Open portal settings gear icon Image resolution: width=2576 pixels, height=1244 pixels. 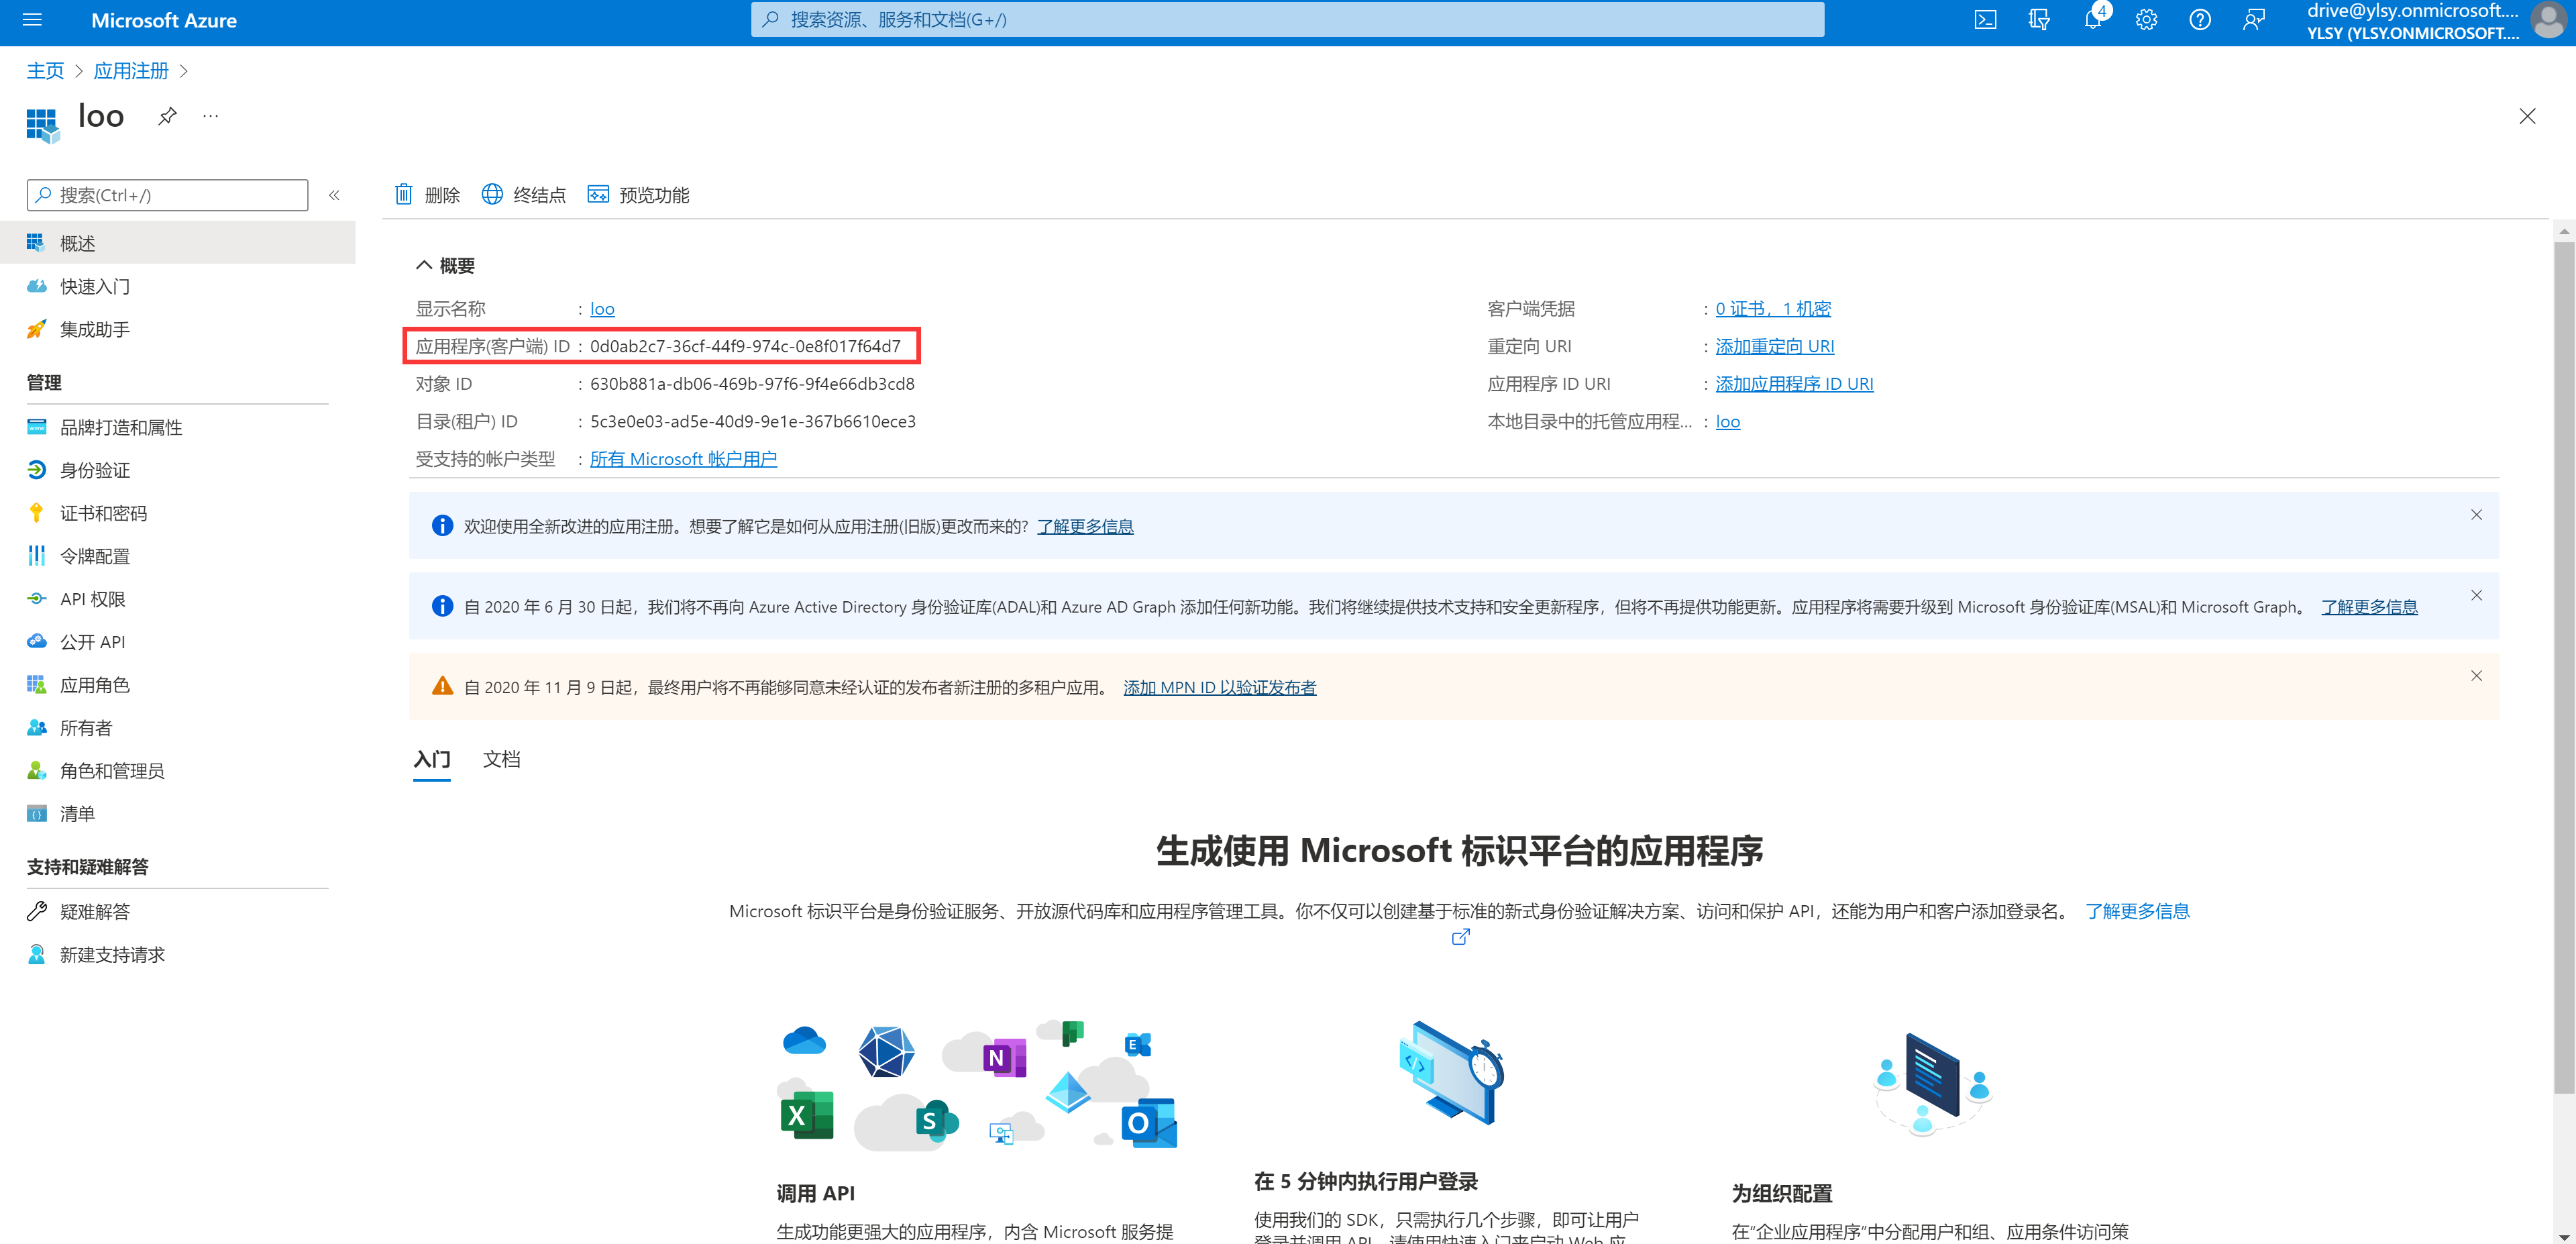(x=2146, y=20)
